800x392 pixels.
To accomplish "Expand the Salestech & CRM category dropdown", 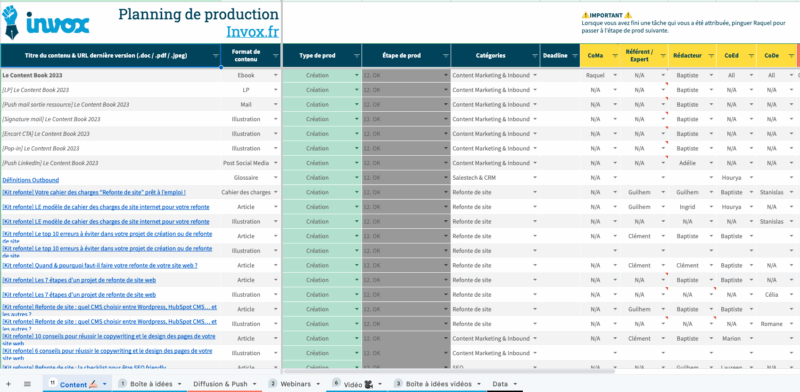I will point(535,178).
